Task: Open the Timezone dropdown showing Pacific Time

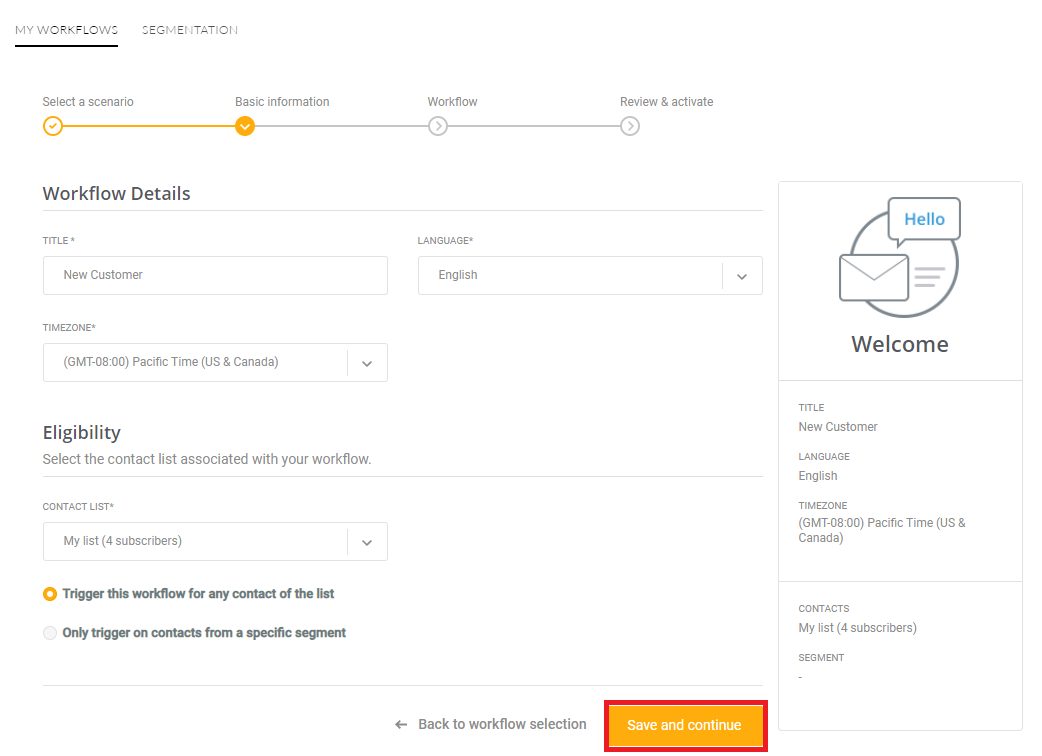Action: pos(215,362)
